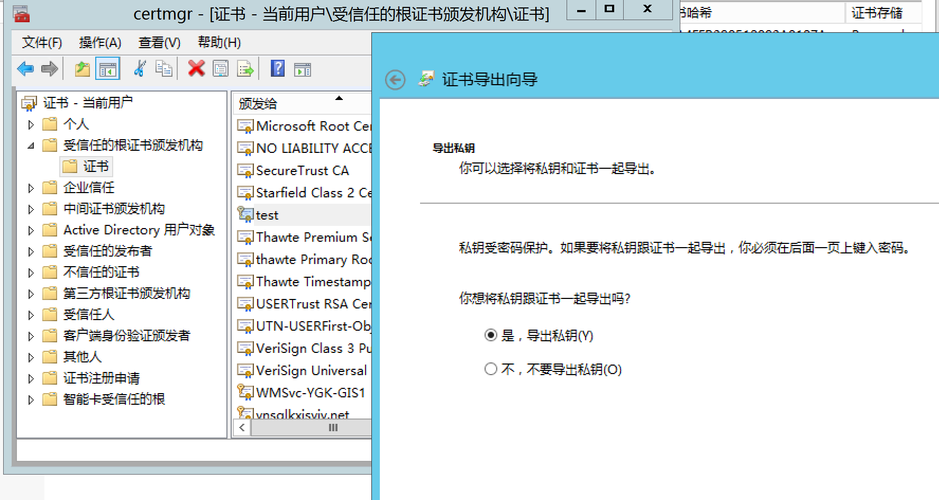
Task: Minimize the certmgr window
Action: coord(581,9)
